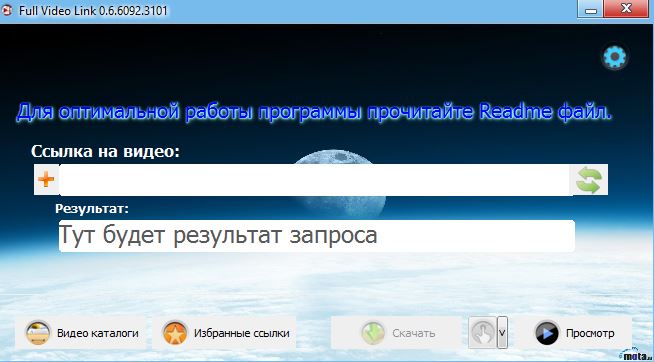Screen dimensions: 654x362
Task: Click the hand pointer icon button
Action: pyautogui.click(x=483, y=333)
